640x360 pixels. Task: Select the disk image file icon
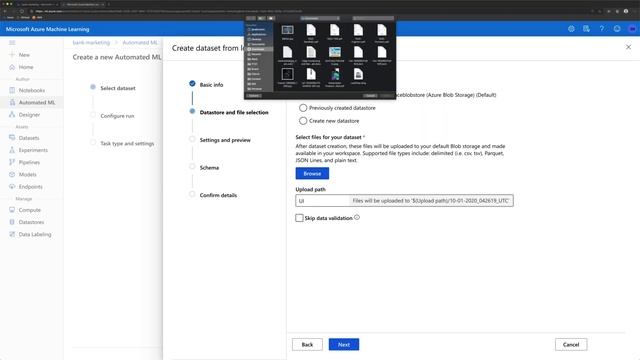click(x=358, y=74)
